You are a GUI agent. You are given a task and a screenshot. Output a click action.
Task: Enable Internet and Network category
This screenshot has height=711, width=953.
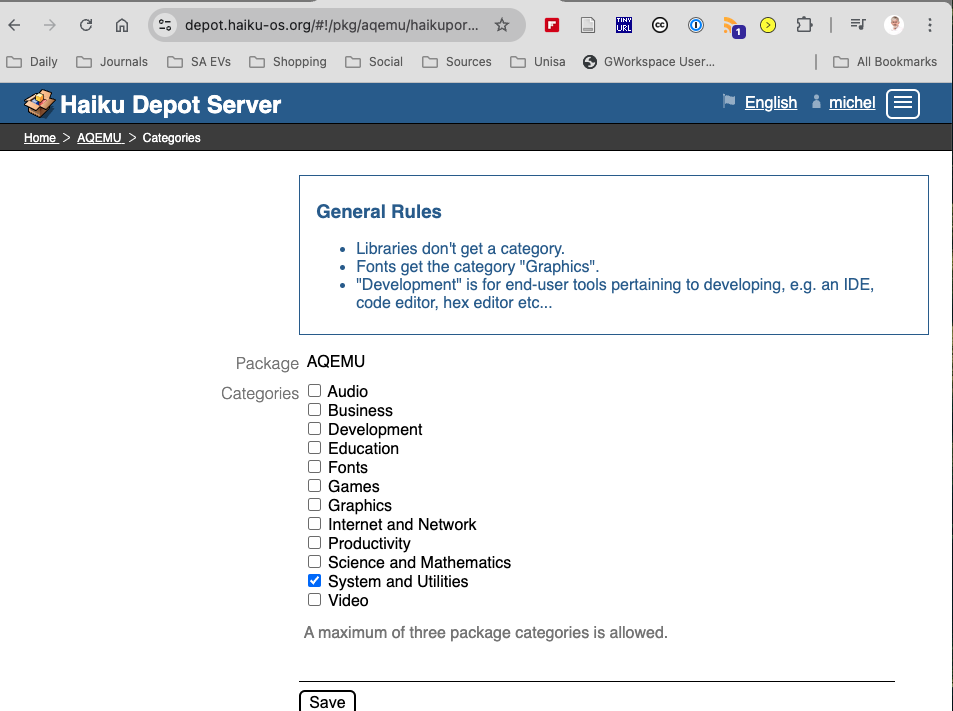pos(314,523)
